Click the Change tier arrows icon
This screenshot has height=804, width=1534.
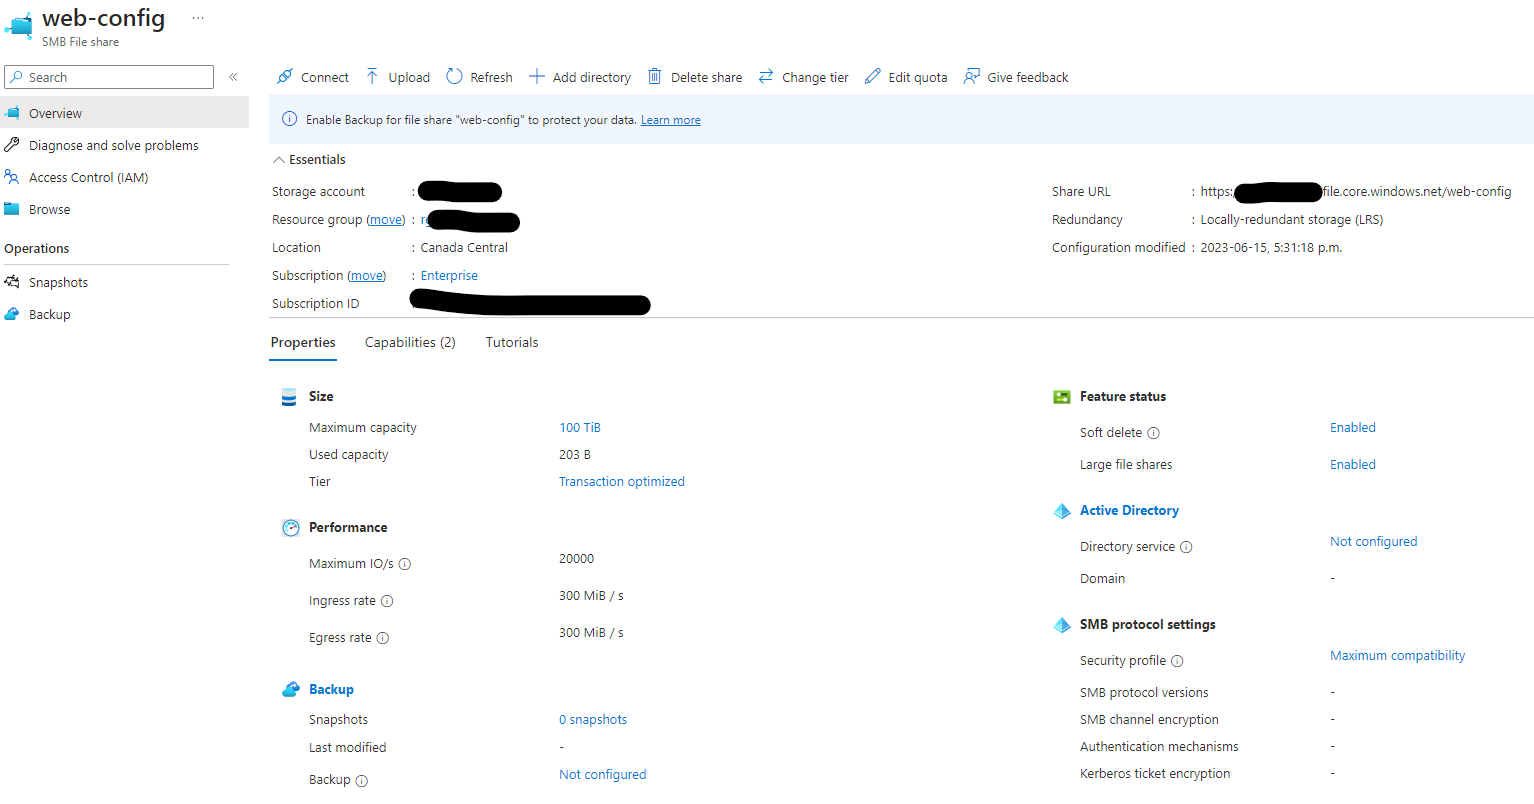pos(766,77)
